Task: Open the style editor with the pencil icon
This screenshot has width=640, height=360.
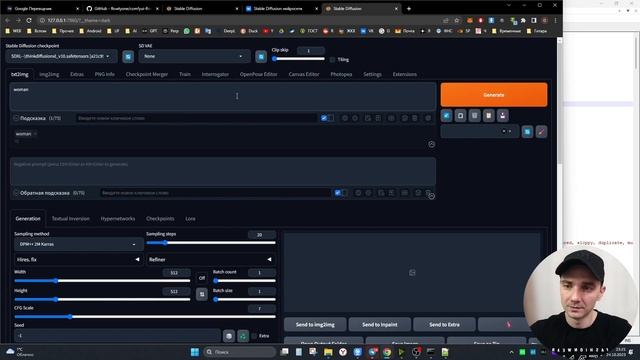Action: tap(541, 131)
